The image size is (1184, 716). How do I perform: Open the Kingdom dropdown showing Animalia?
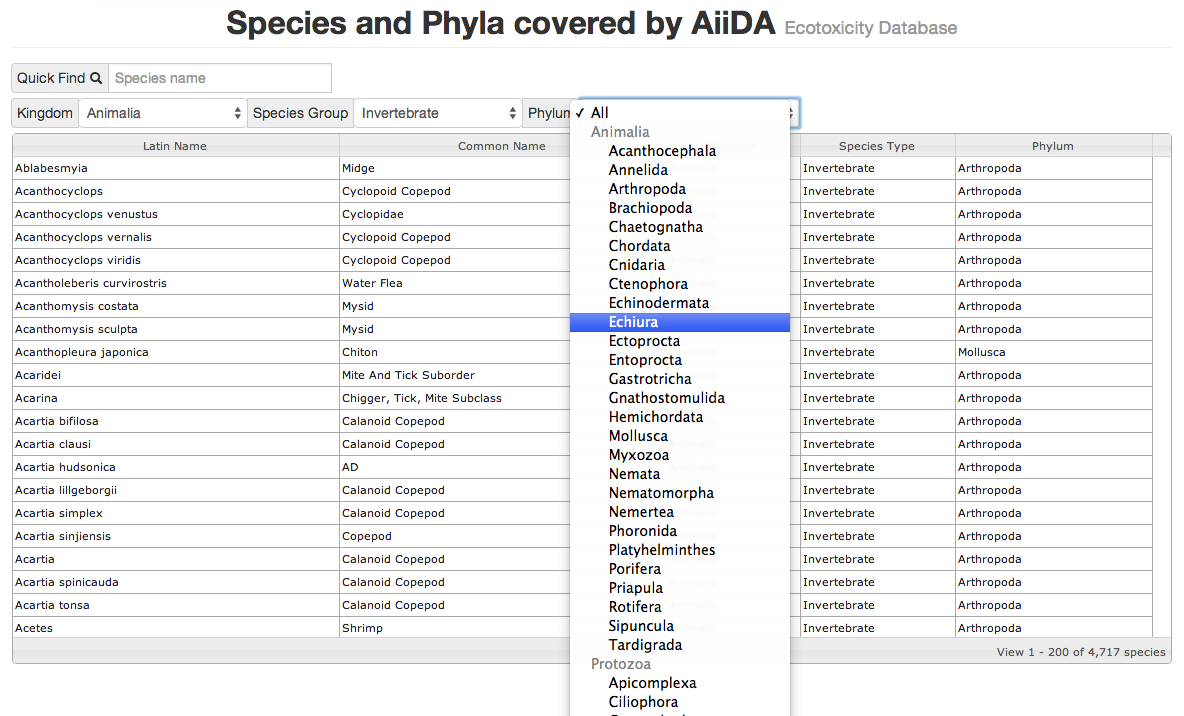point(163,113)
